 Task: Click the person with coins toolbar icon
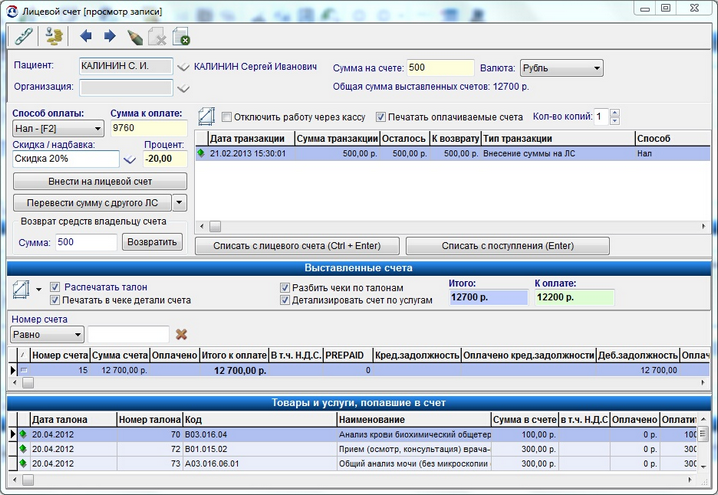(x=54, y=37)
